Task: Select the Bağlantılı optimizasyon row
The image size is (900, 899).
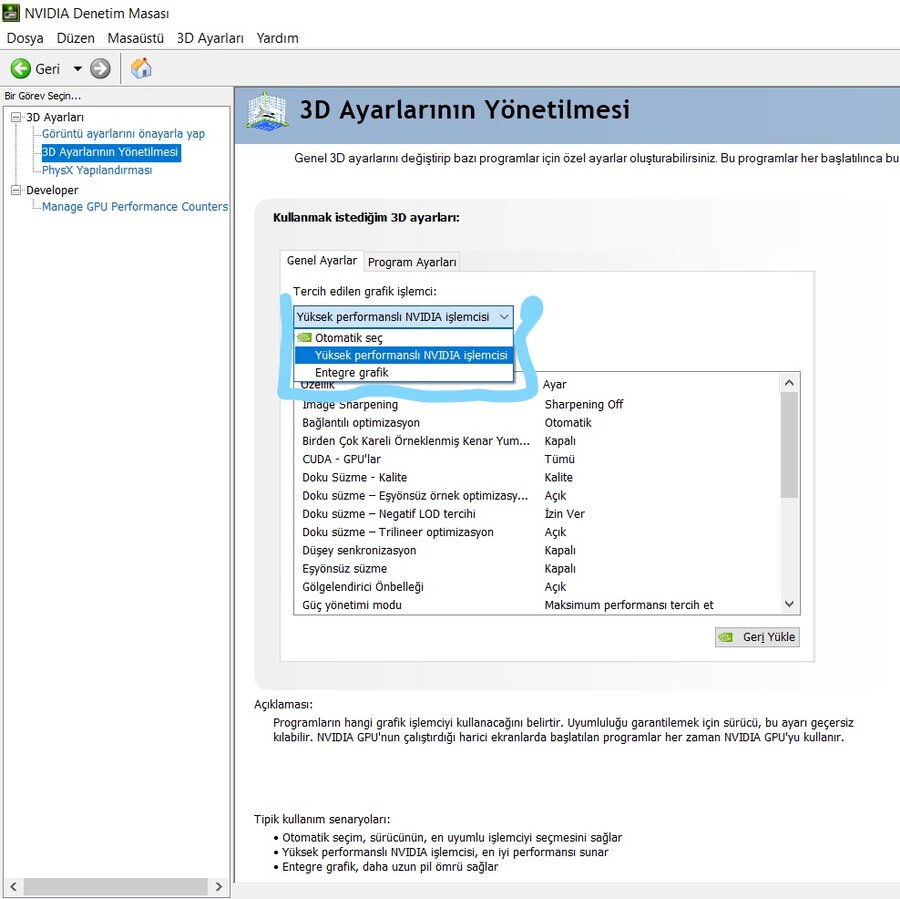Action: pos(537,423)
